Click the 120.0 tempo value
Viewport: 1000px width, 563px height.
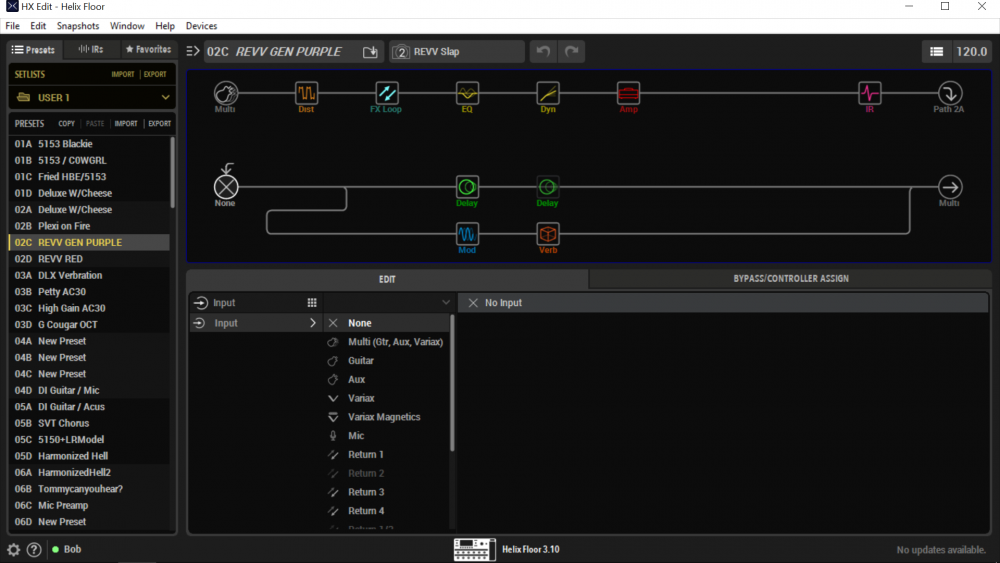pyautogui.click(x=971, y=52)
